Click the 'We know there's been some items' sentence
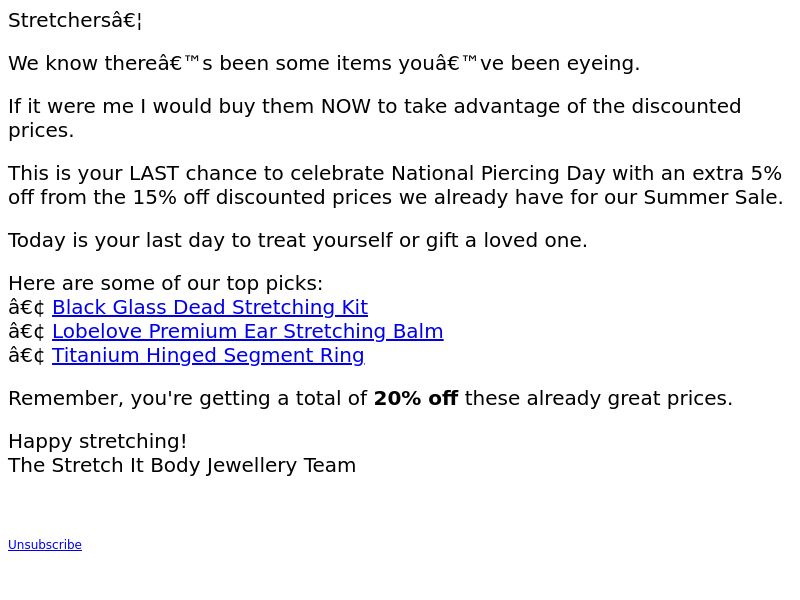The image size is (800, 600). coord(324,64)
